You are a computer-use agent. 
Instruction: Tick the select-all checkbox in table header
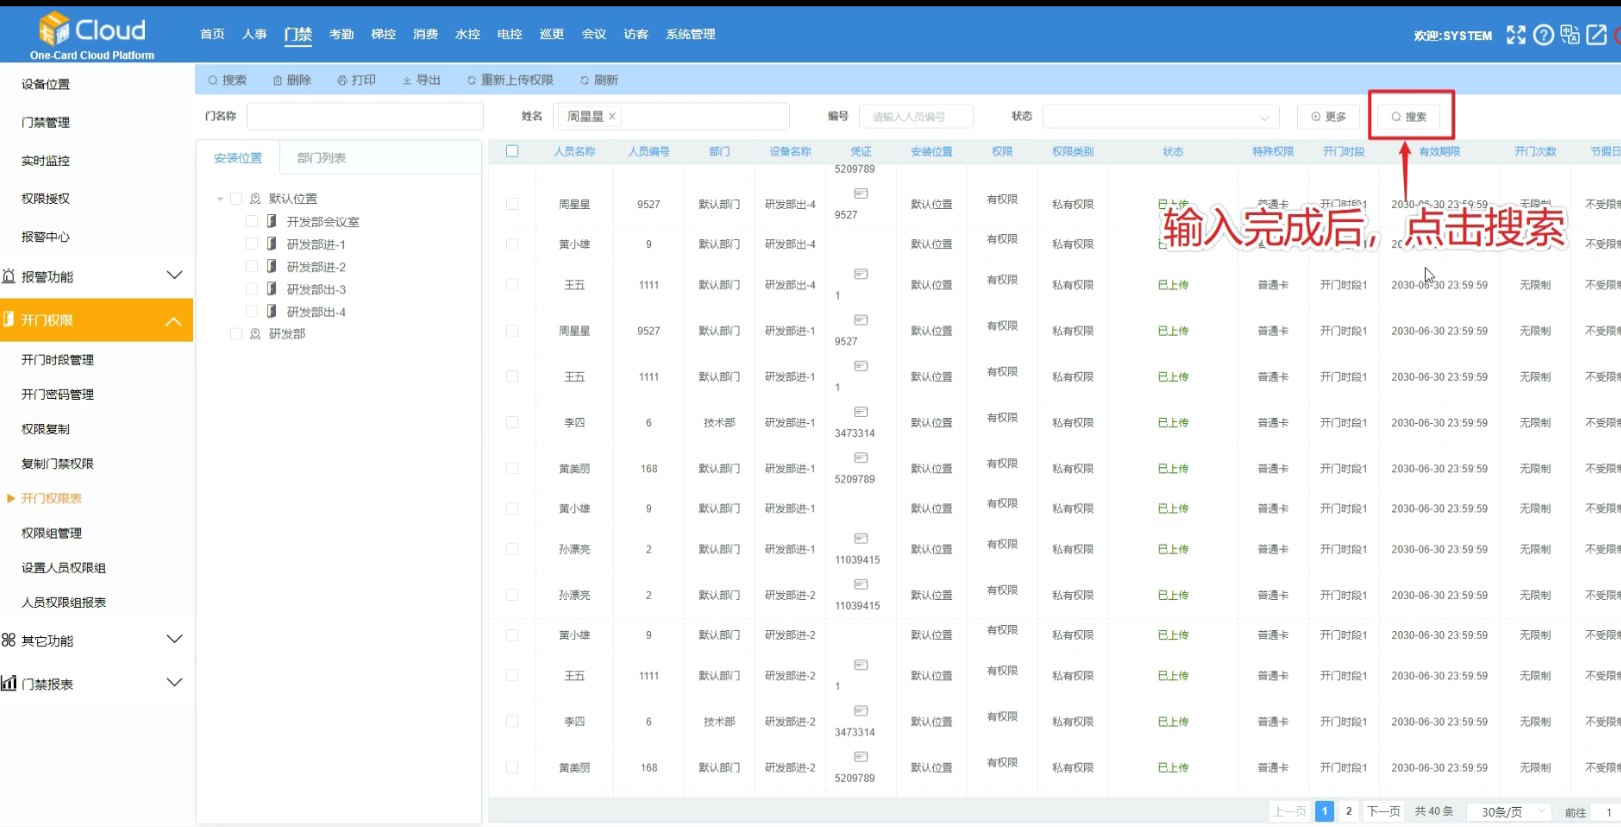point(512,151)
